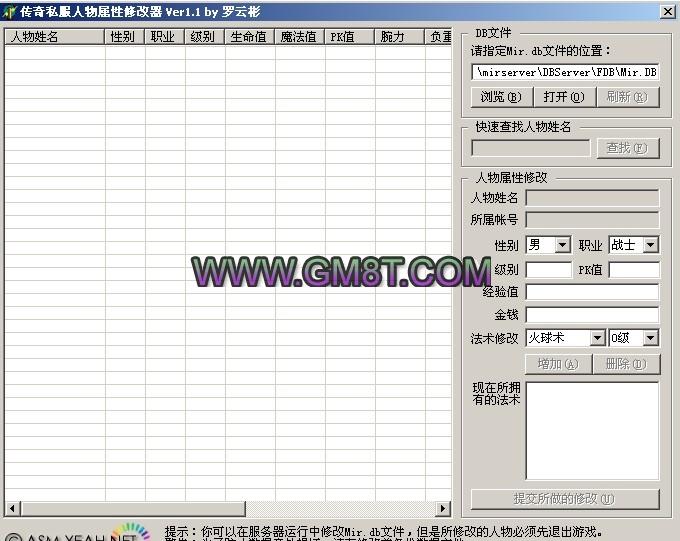Click the Mir.db file path field

(564, 72)
